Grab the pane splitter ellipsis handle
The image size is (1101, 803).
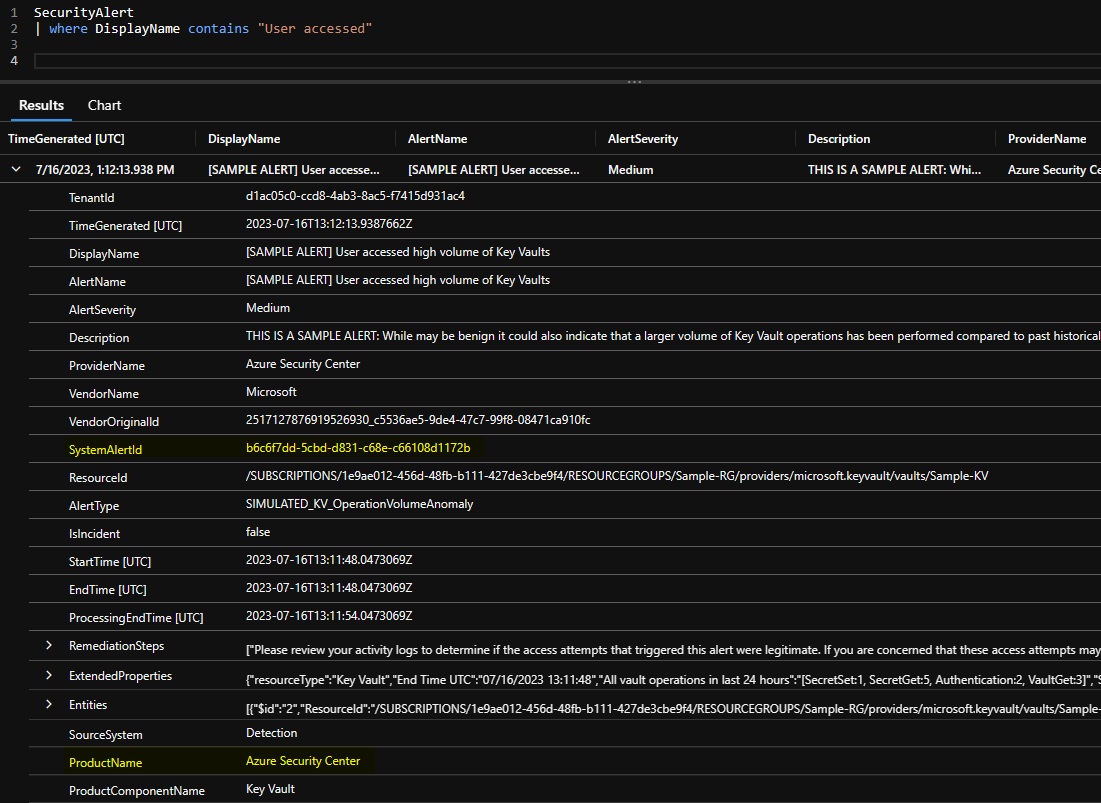[x=634, y=82]
